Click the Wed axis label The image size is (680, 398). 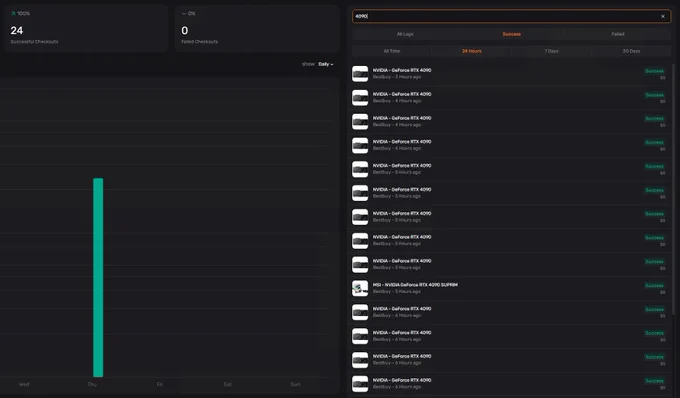click(x=24, y=384)
